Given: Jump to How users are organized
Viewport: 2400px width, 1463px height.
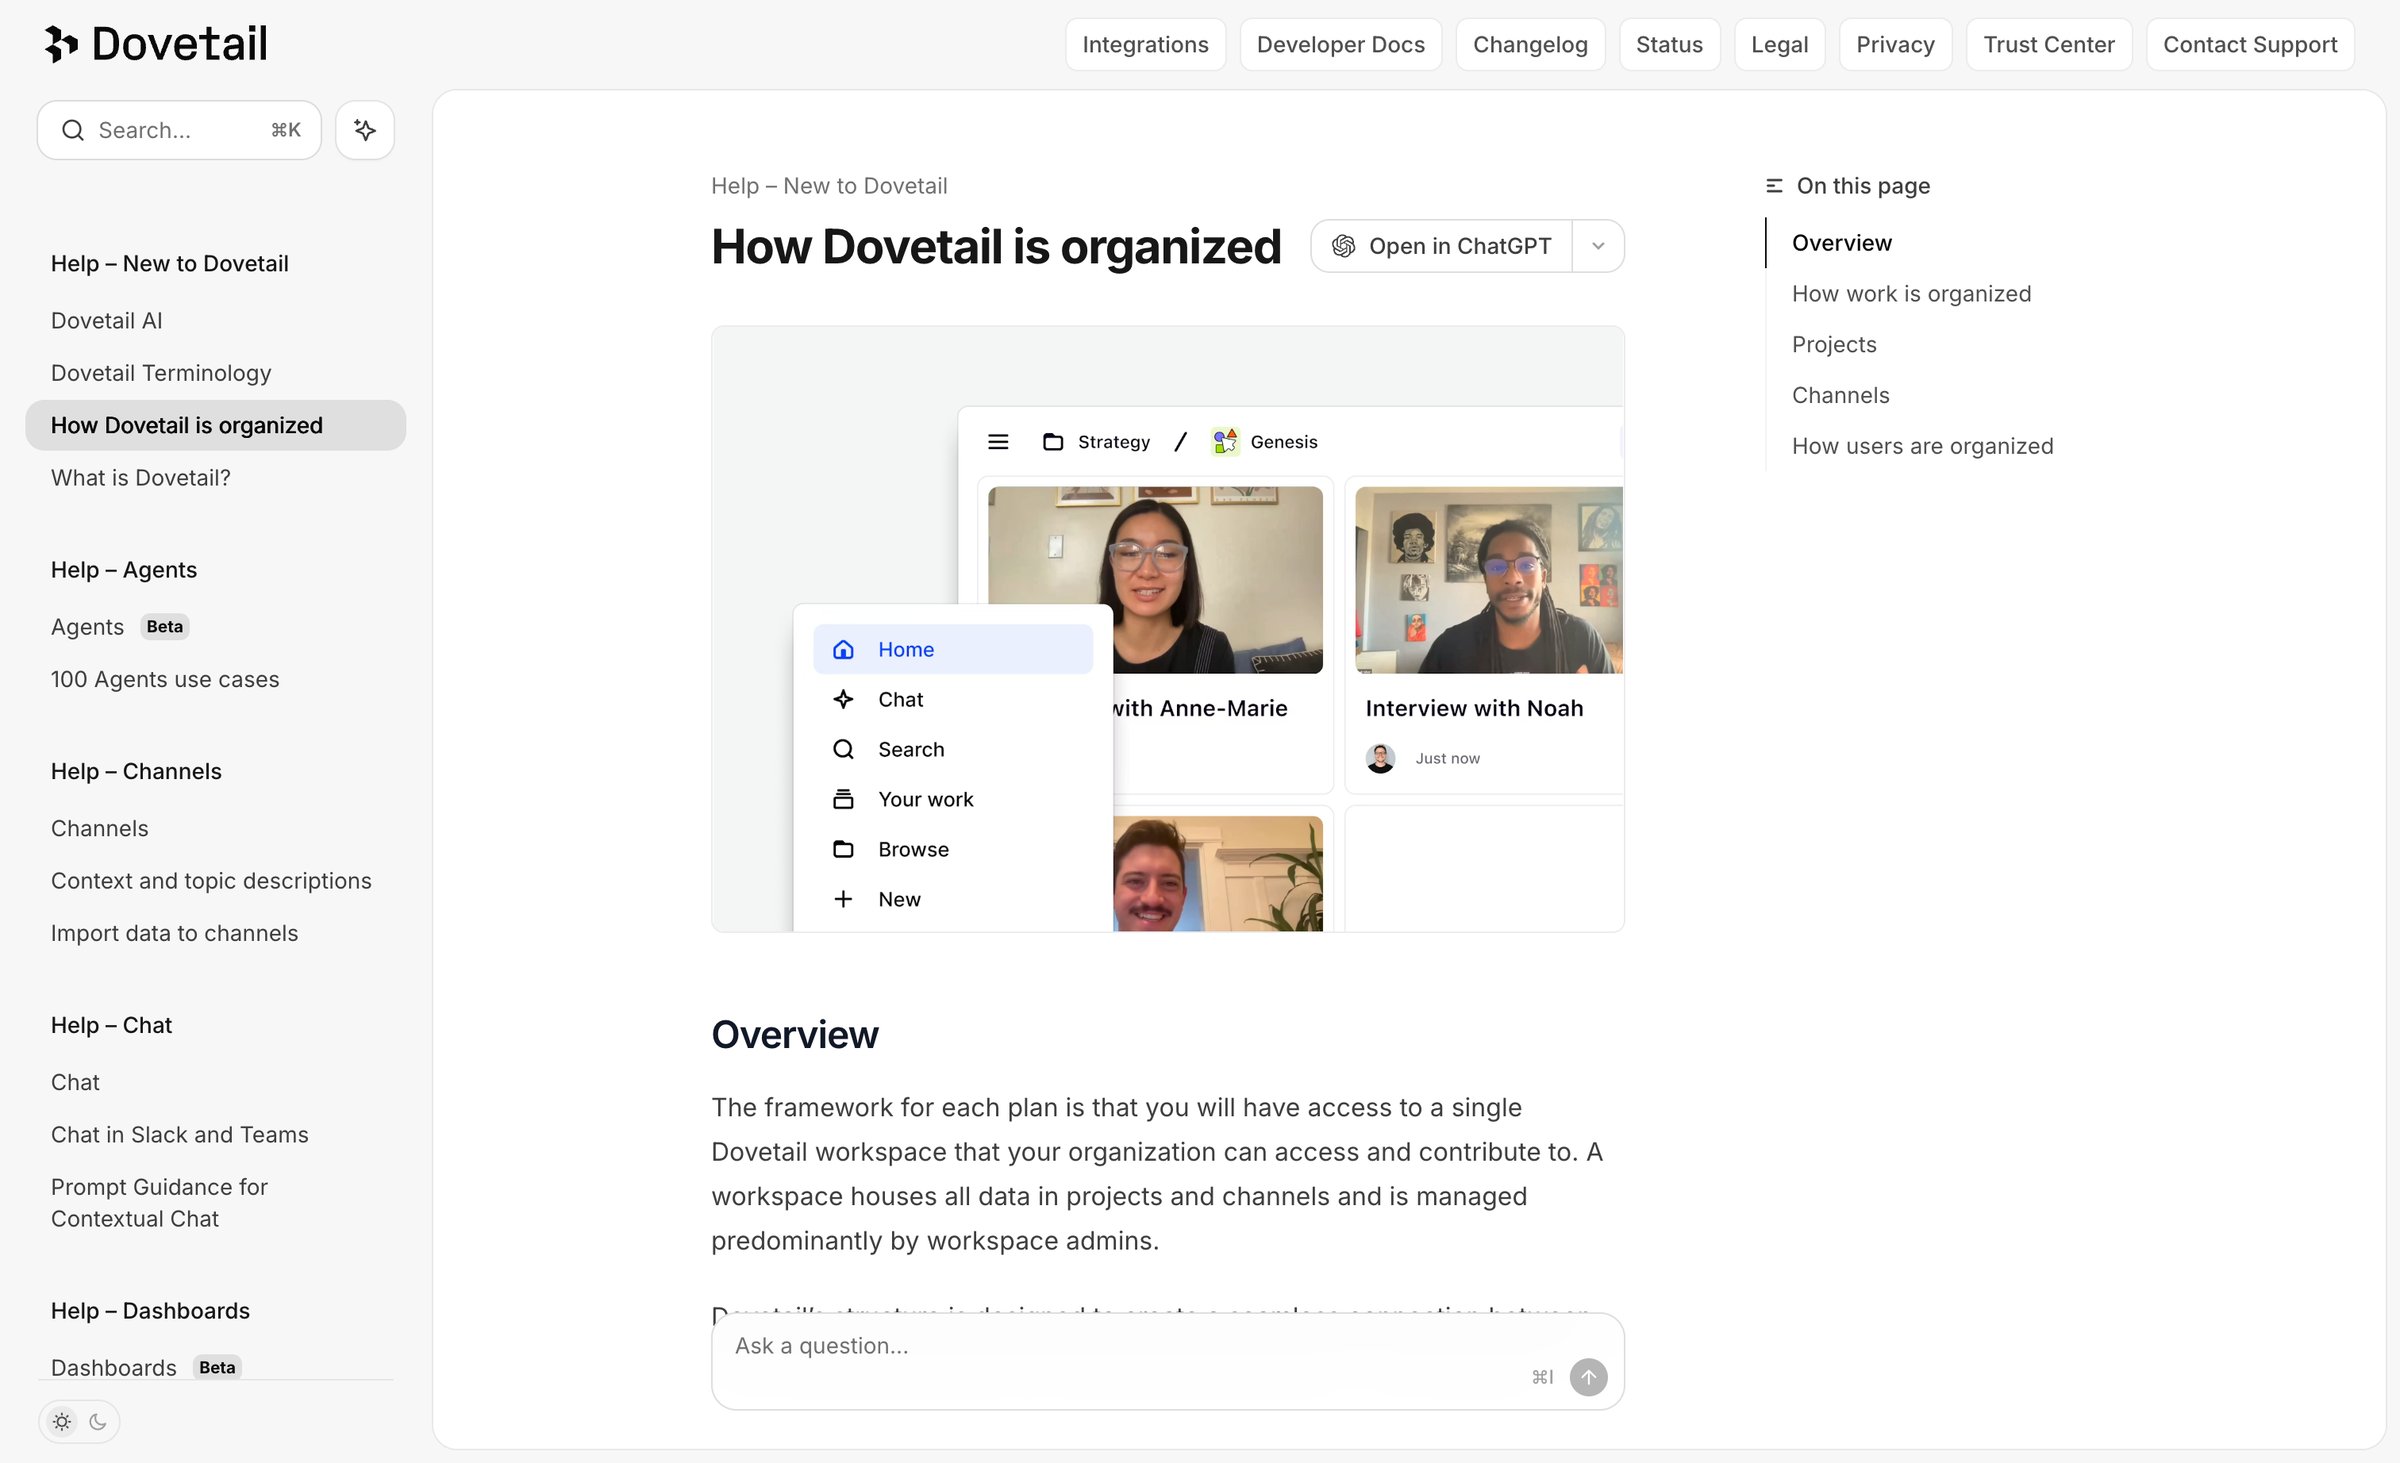Looking at the screenshot, I should click(1922, 446).
